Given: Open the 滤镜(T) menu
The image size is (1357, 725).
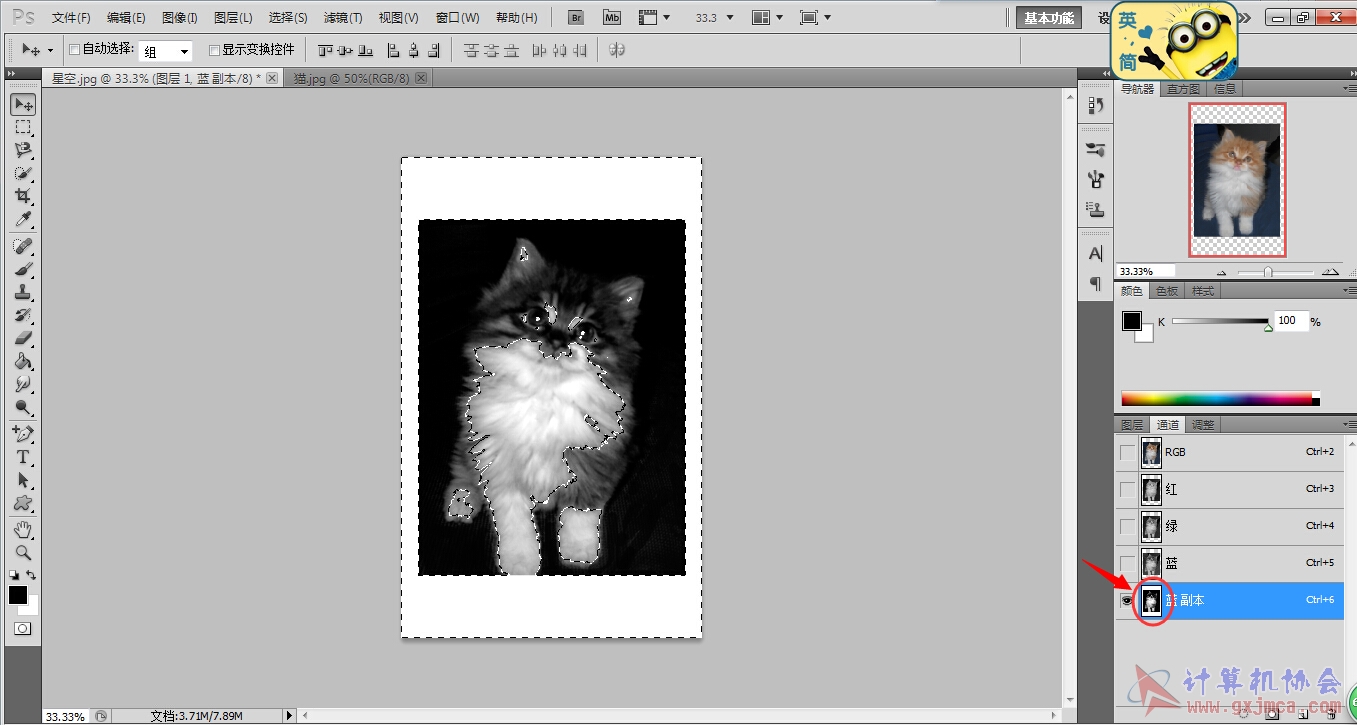Looking at the screenshot, I should (x=343, y=18).
